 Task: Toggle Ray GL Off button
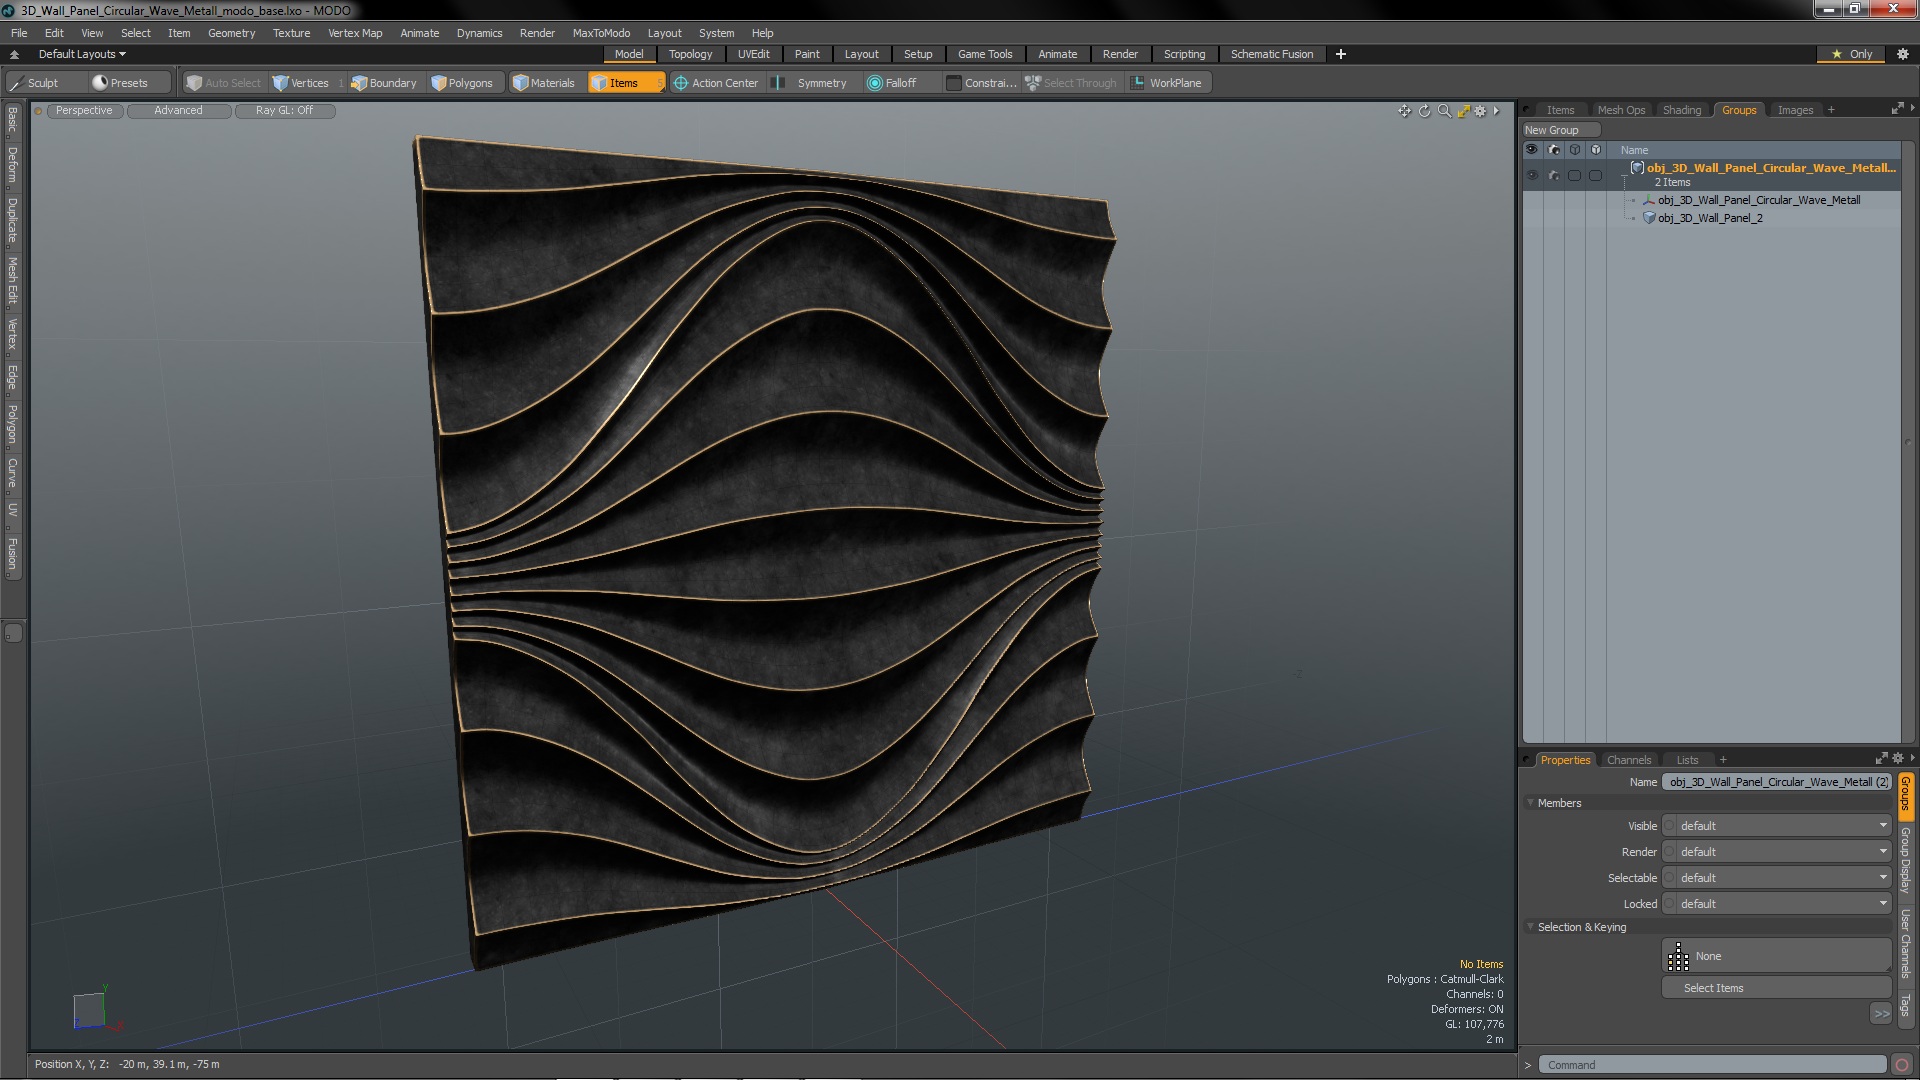284,111
